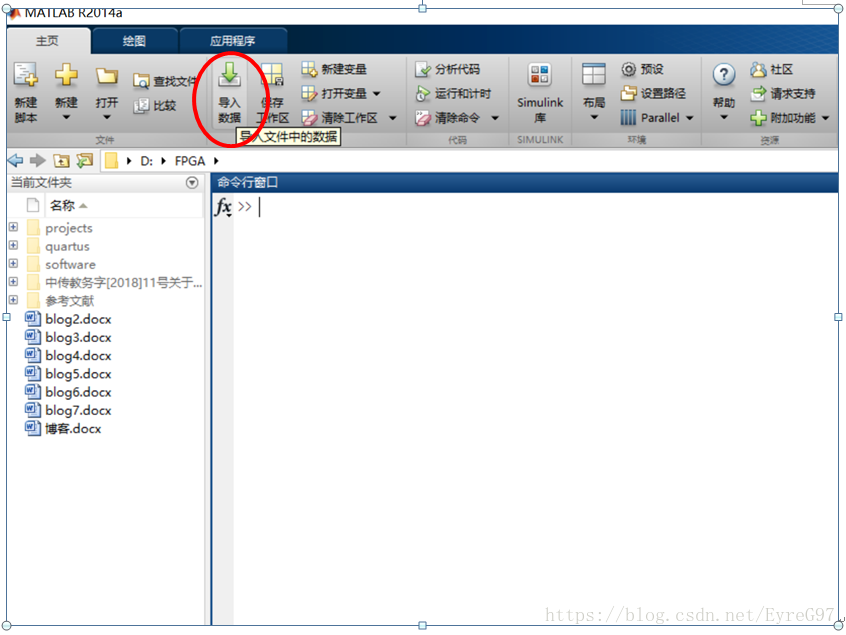Click the D: path segment
The height and width of the screenshot is (635, 846).
146,161
